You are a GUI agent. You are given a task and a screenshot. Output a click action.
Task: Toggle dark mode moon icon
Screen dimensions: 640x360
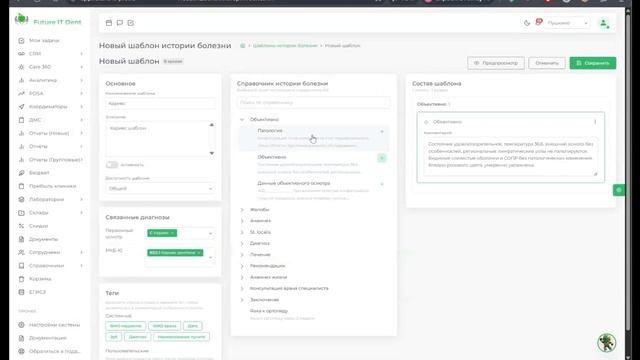[527, 23]
